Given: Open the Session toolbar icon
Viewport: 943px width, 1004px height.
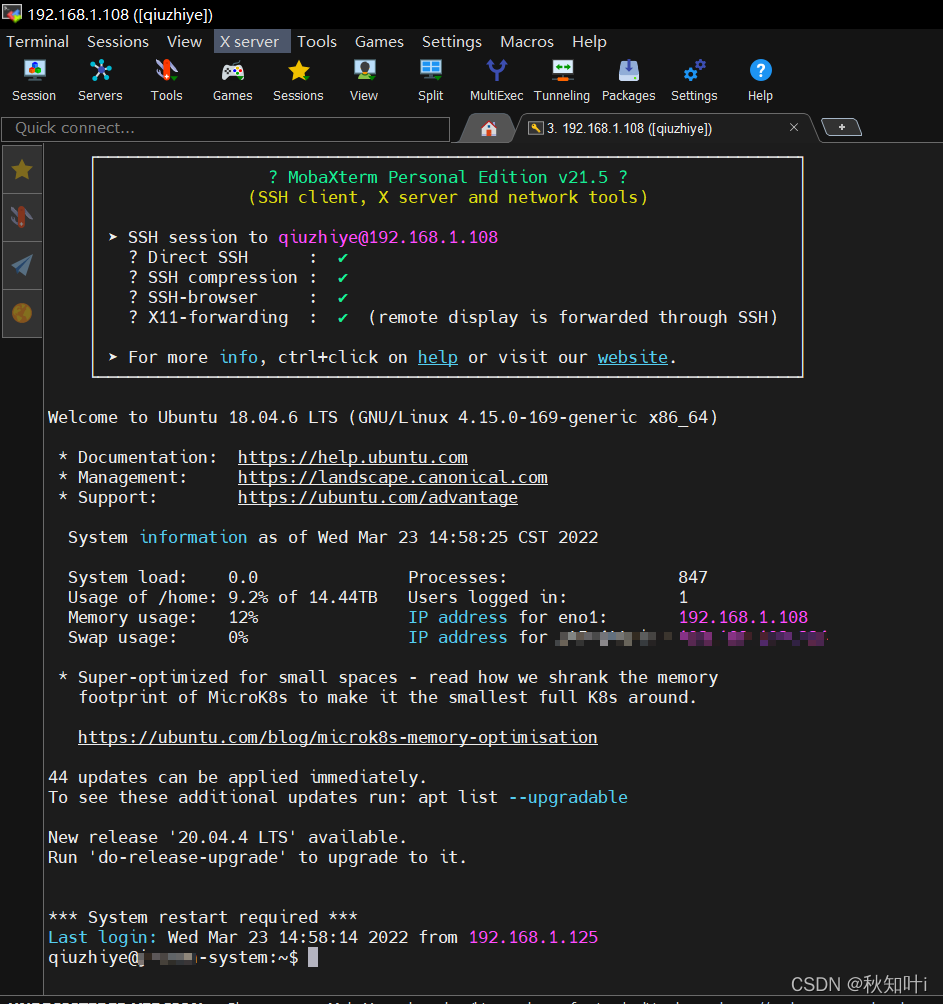Looking at the screenshot, I should click(x=34, y=80).
